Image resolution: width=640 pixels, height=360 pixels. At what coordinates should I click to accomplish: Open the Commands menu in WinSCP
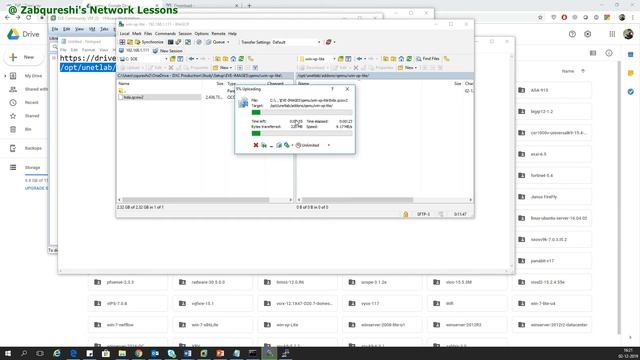coord(165,33)
